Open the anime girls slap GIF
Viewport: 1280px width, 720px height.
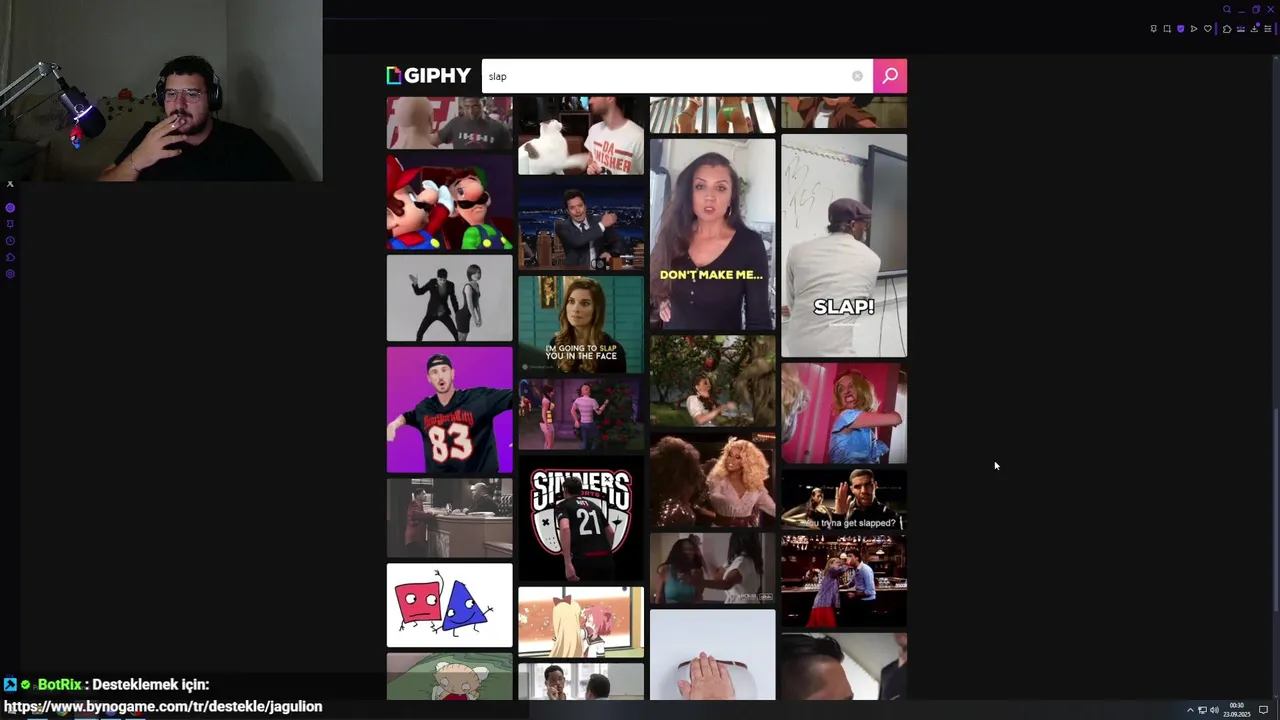coord(581,622)
